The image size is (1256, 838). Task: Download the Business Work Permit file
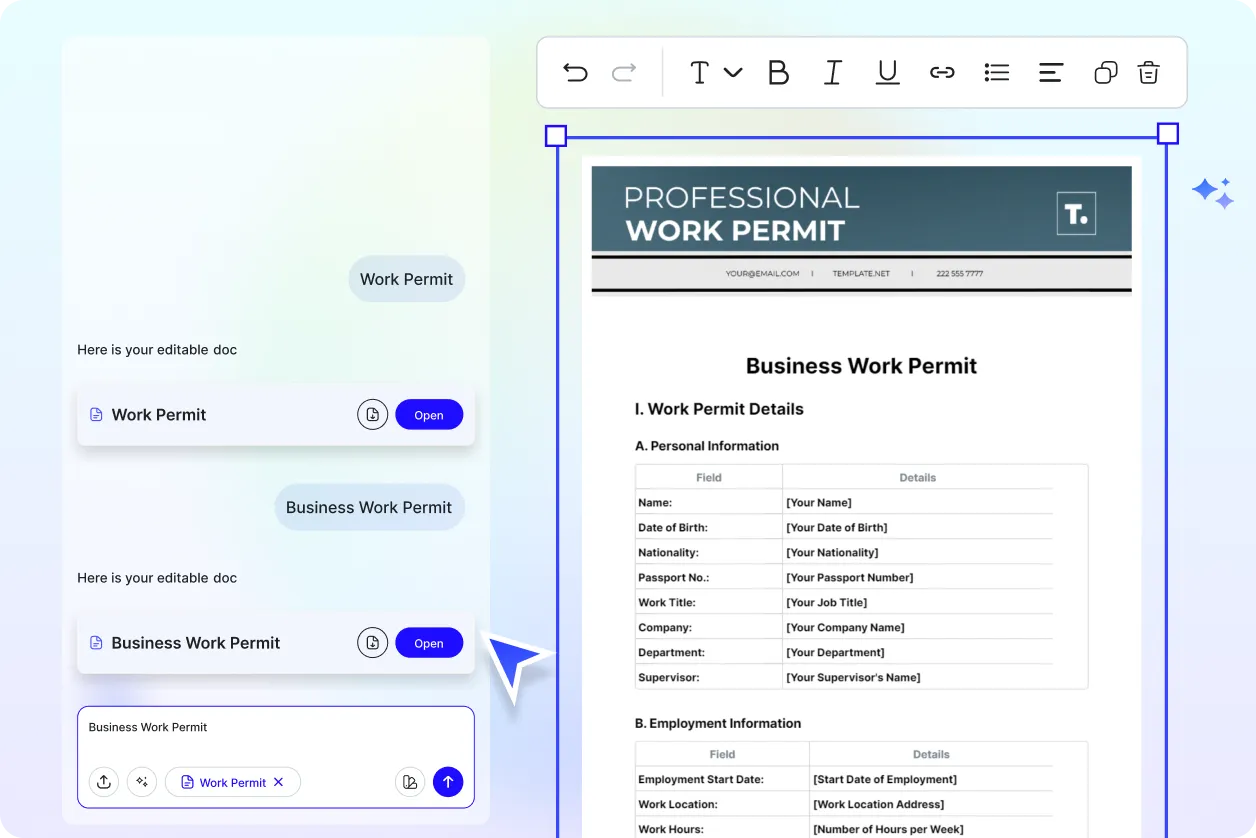pyautogui.click(x=372, y=643)
